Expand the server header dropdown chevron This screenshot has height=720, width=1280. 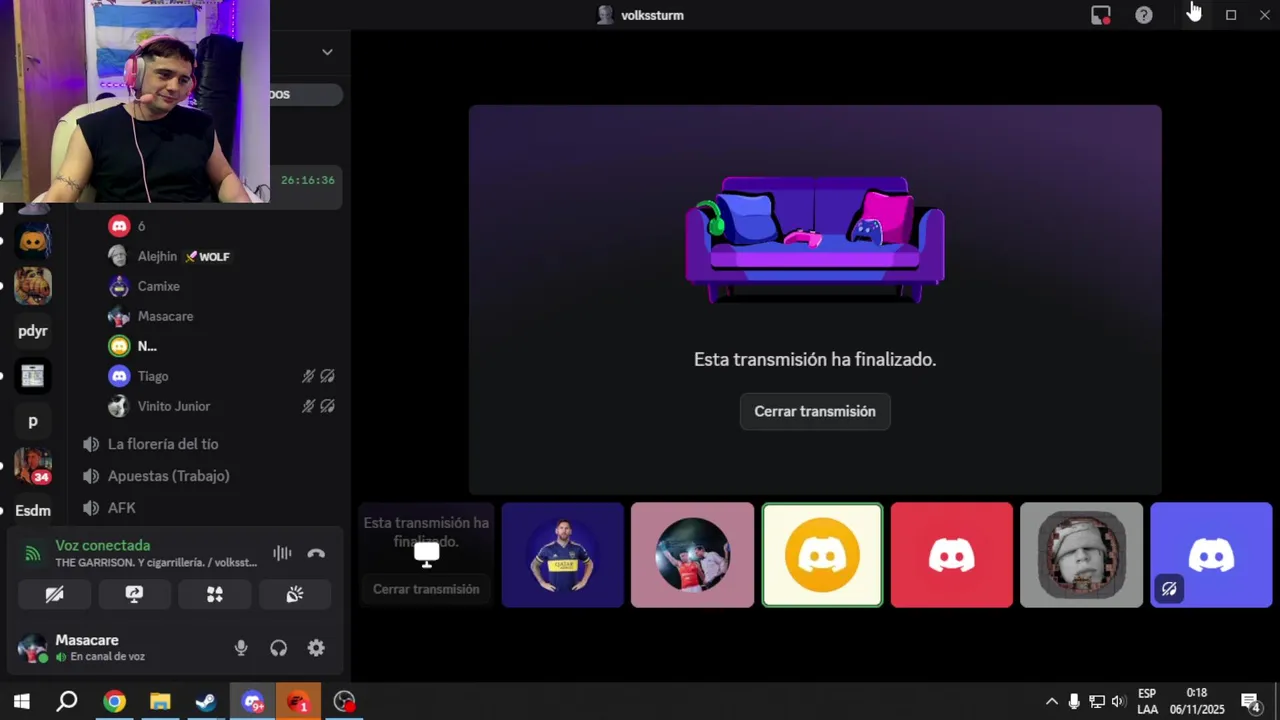327,52
